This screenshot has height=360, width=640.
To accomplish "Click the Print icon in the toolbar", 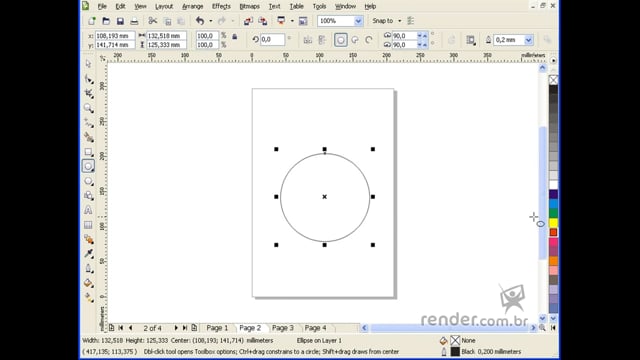I will point(134,21).
